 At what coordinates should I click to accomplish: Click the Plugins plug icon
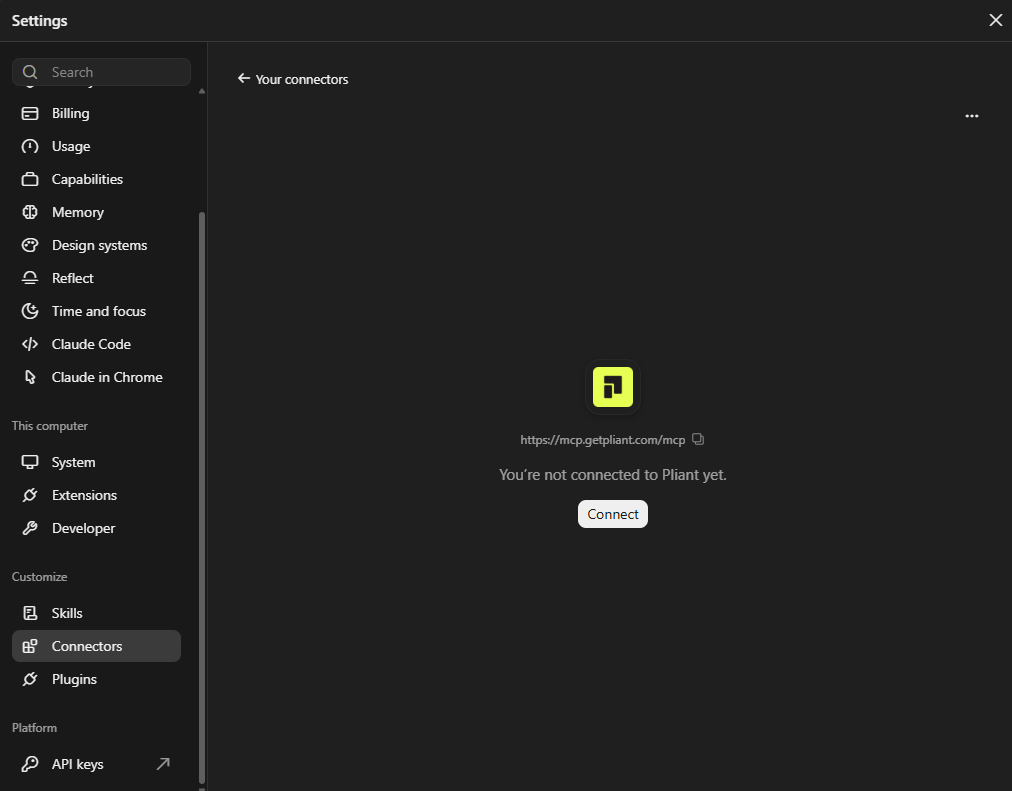(x=30, y=679)
